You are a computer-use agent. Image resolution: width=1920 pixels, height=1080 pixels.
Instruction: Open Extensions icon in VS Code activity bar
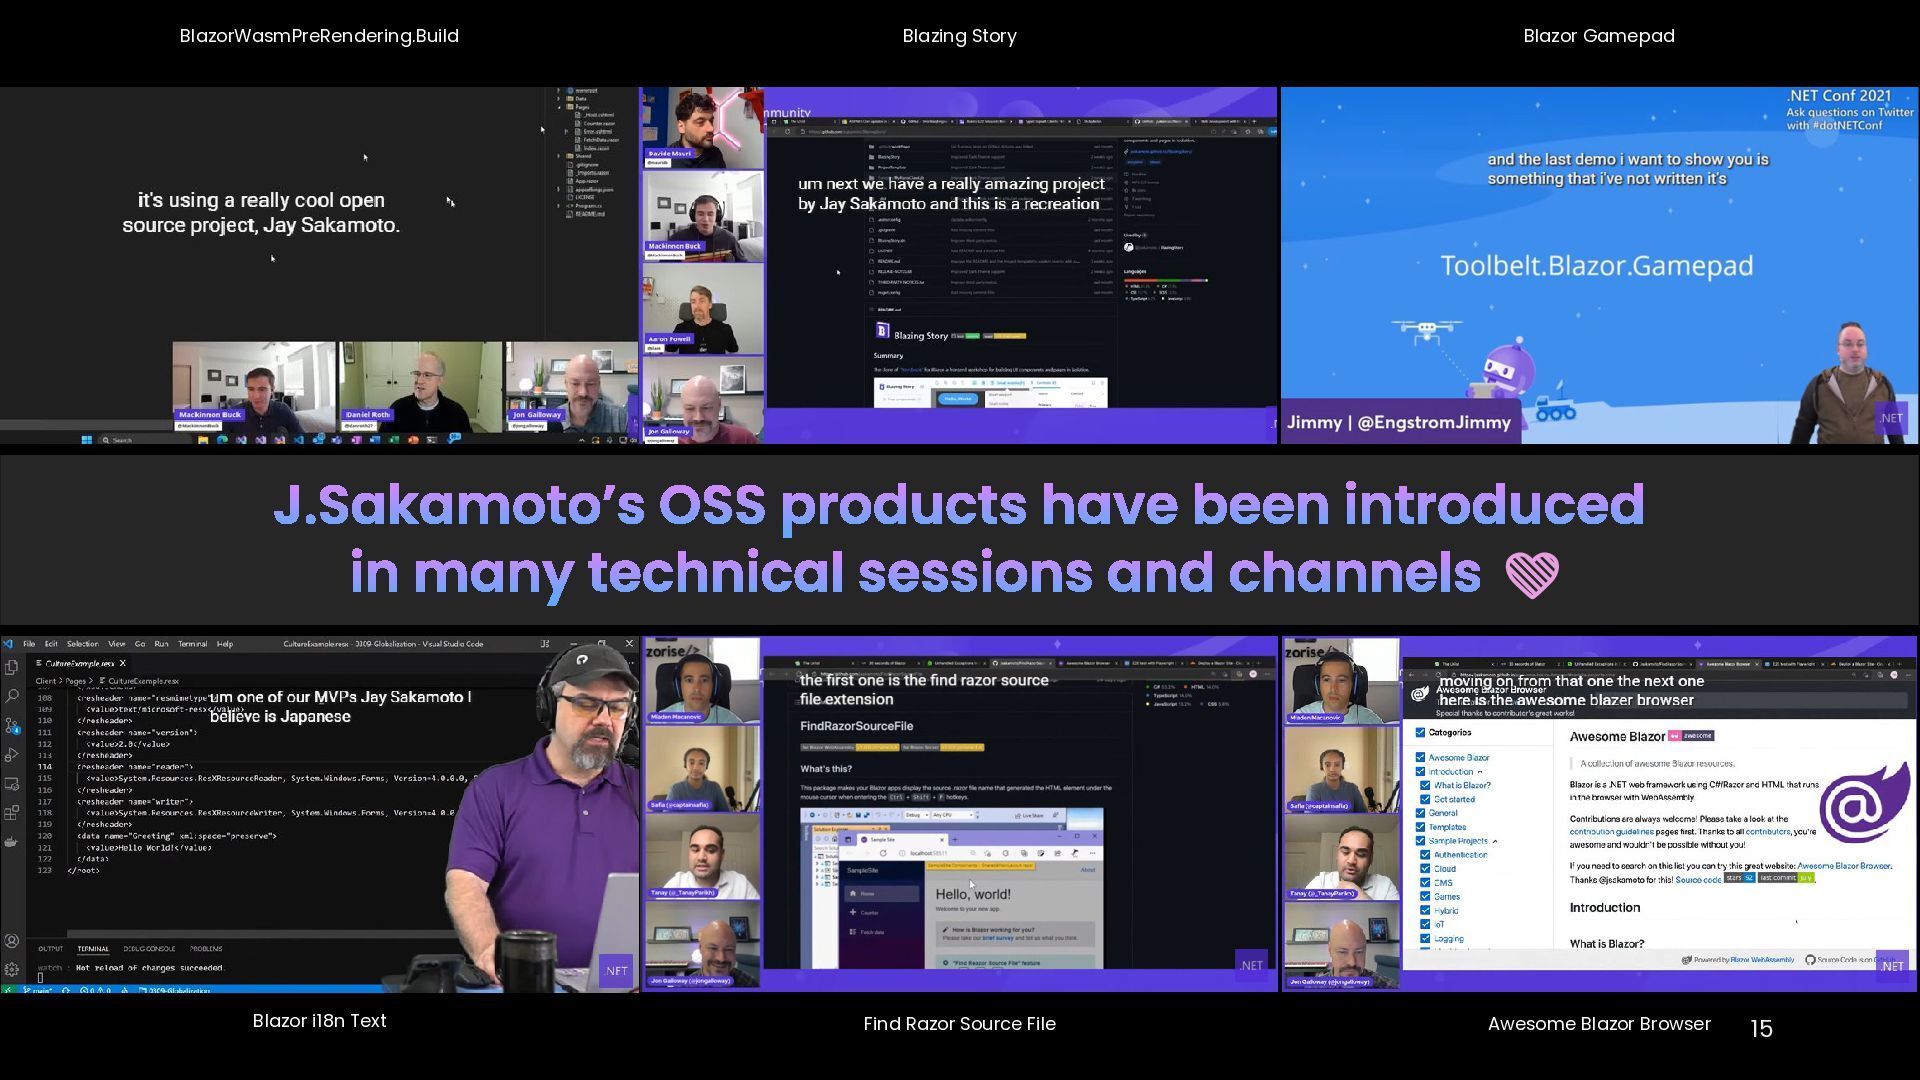tap(12, 812)
